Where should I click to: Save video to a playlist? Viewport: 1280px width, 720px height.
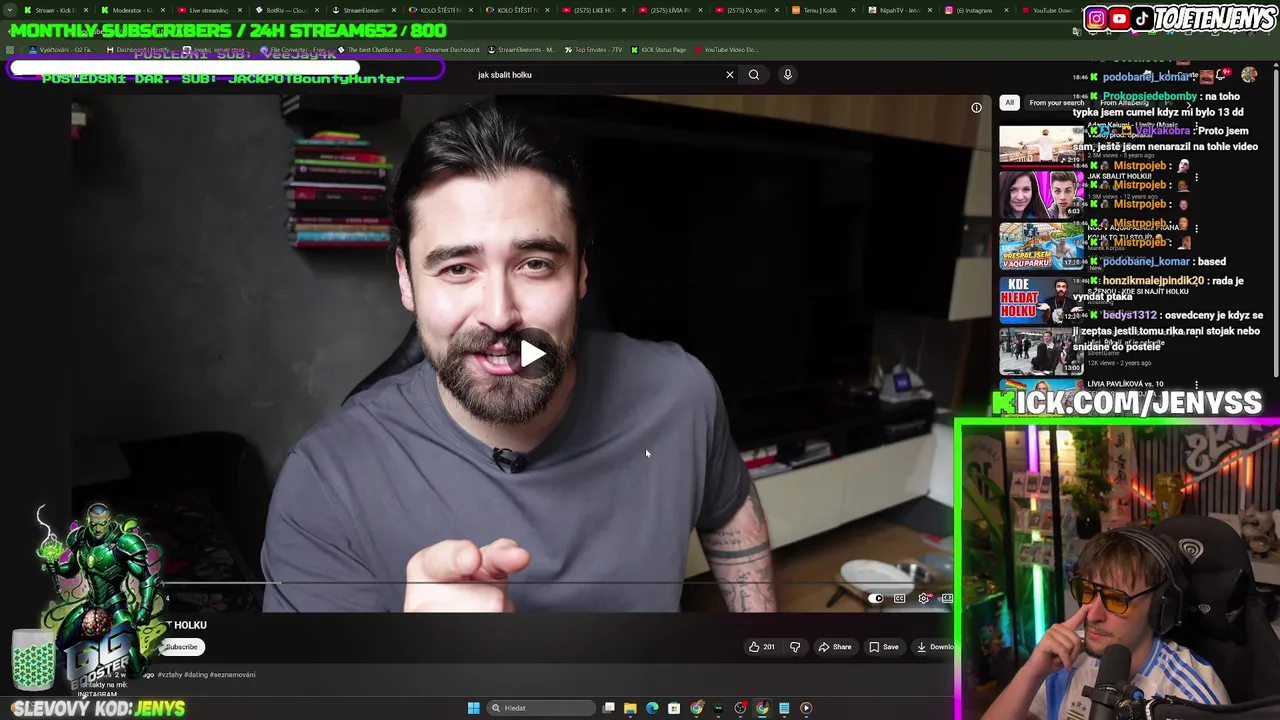[x=884, y=647]
